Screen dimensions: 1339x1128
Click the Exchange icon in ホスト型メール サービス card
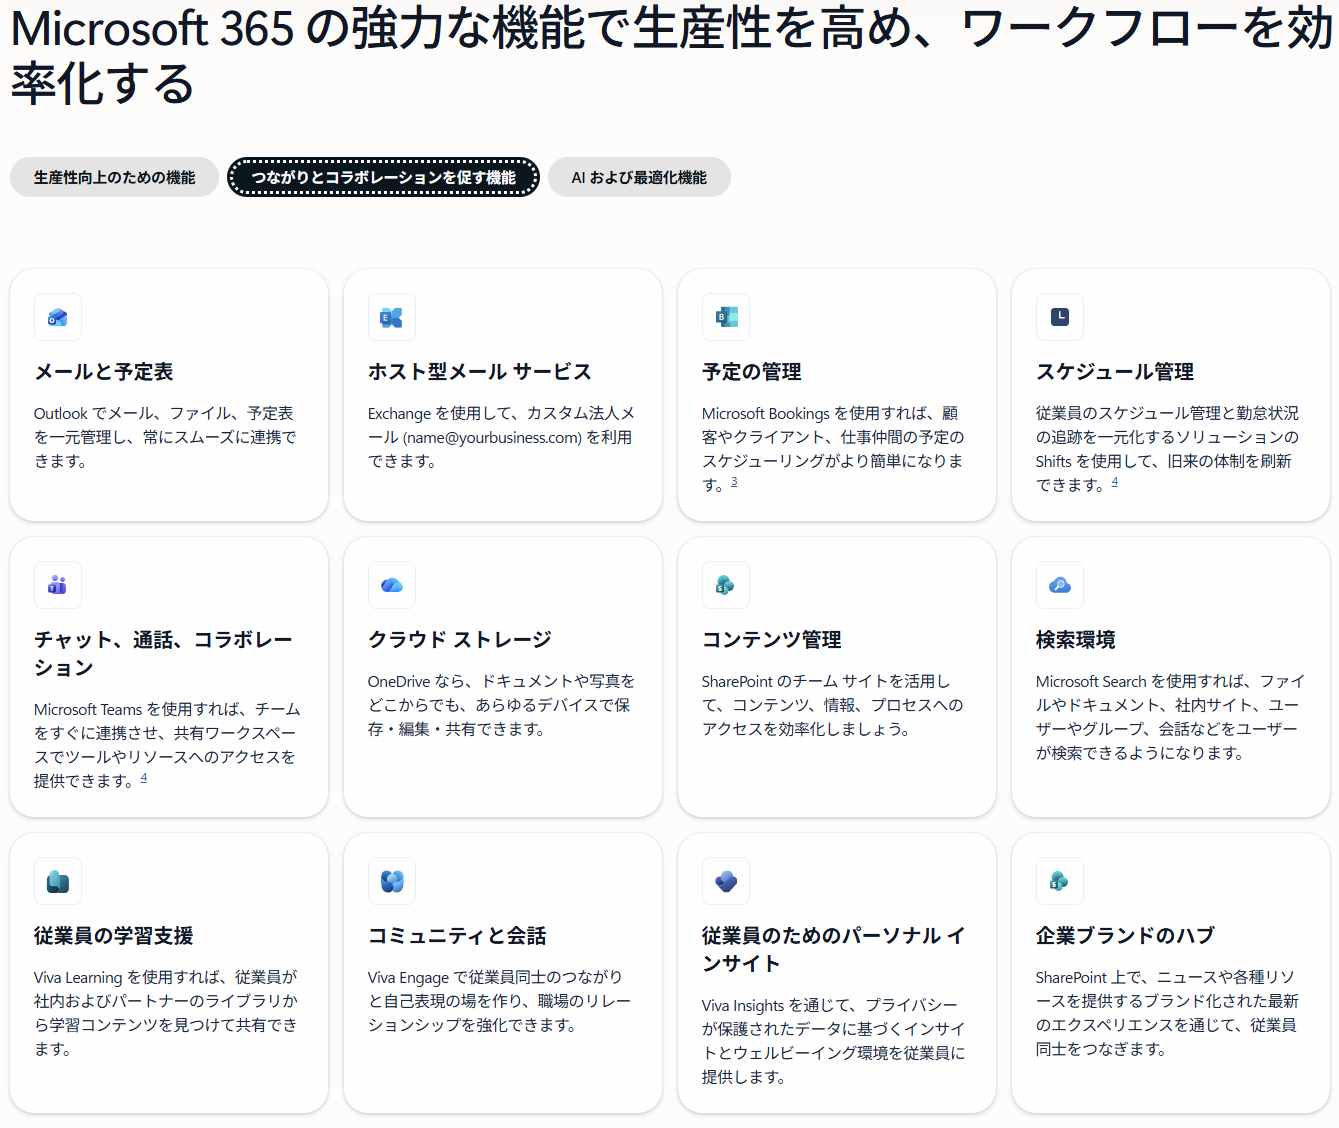click(392, 317)
